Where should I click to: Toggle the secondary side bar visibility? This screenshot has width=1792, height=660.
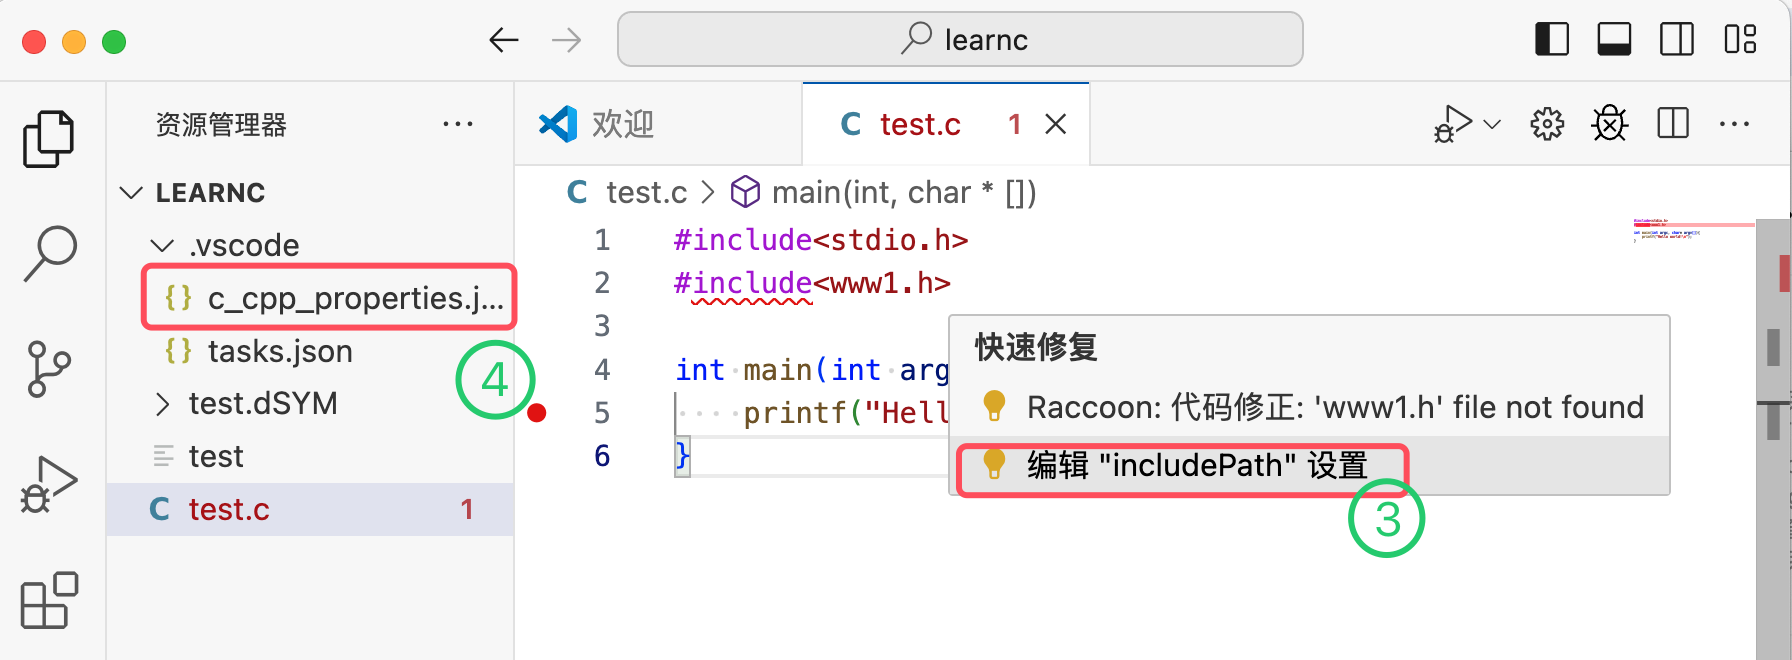coord(1676,40)
